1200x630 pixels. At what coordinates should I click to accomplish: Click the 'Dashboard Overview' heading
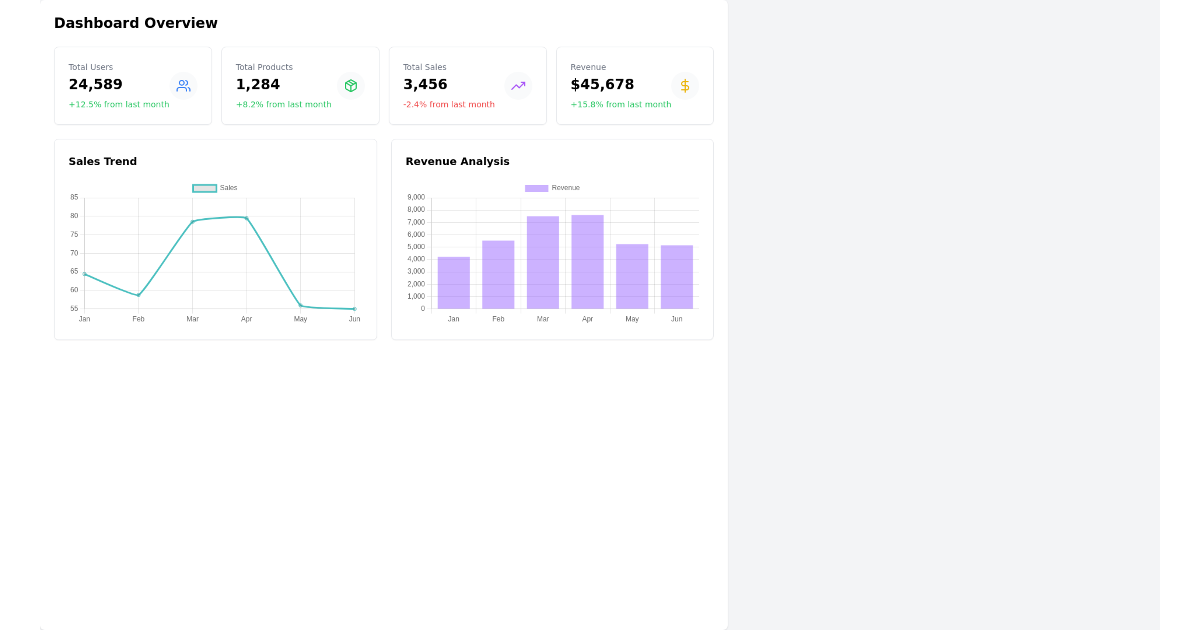(135, 22)
